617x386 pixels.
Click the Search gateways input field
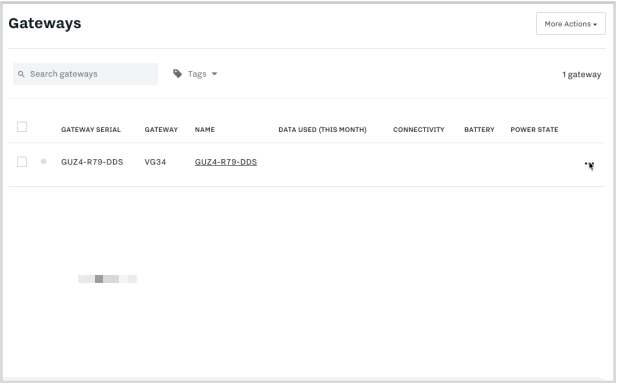tap(85, 74)
